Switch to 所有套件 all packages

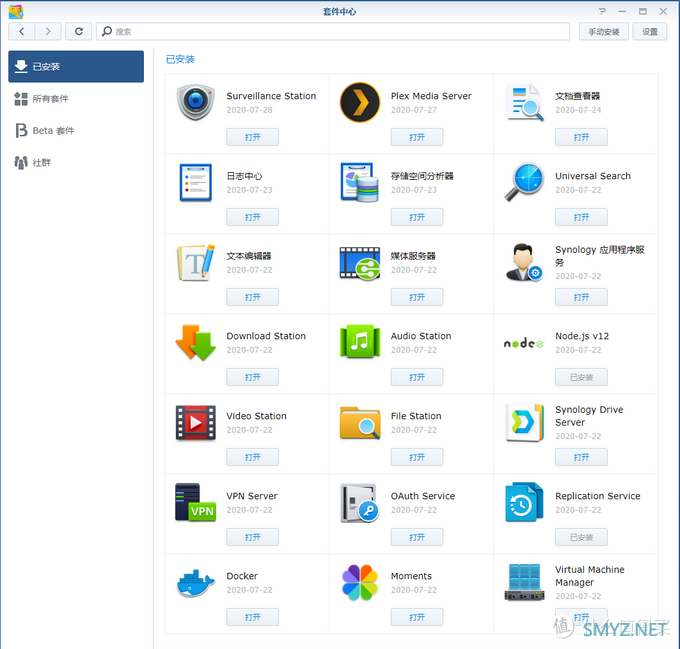point(76,98)
